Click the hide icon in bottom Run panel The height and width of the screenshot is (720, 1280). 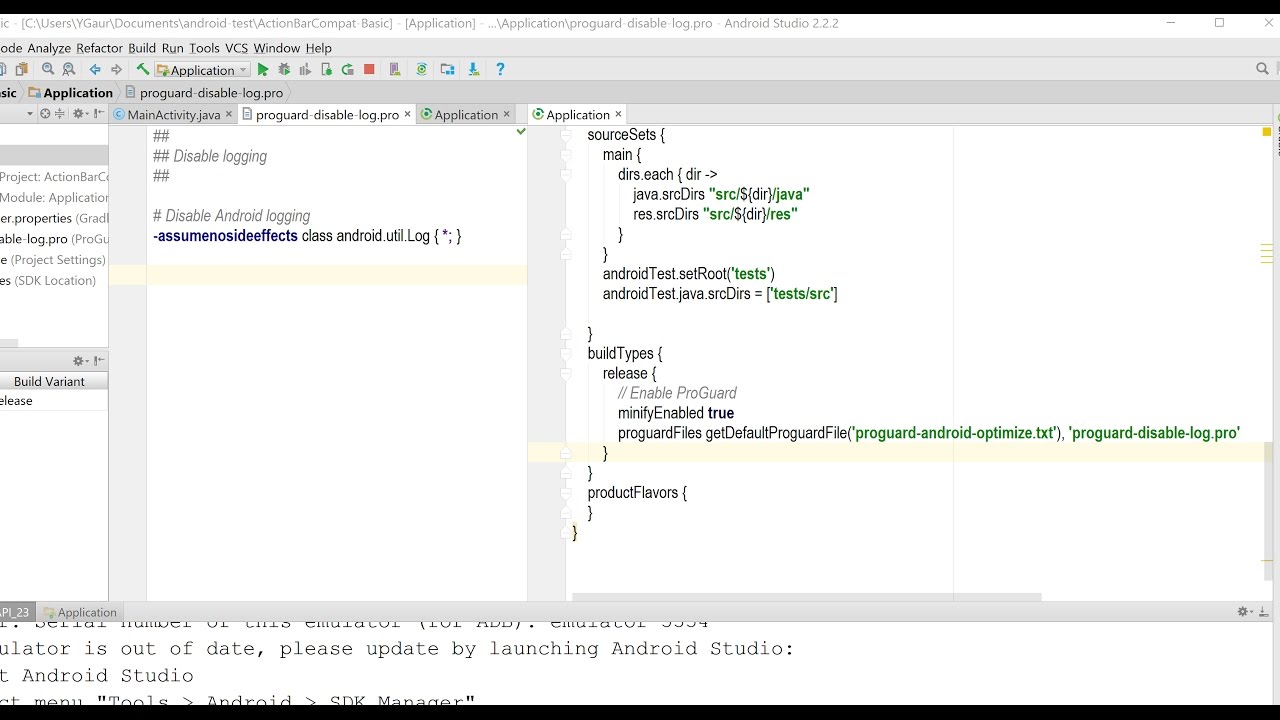1265,612
